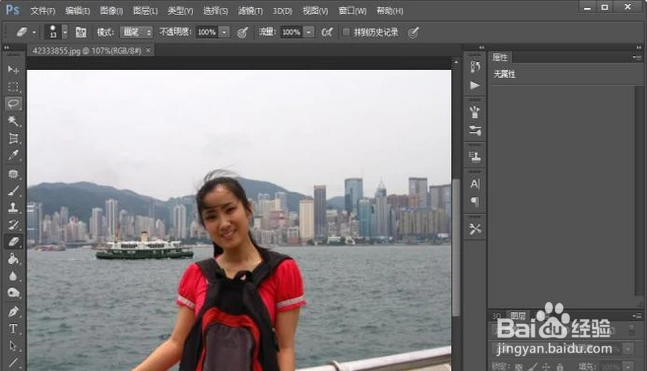The height and width of the screenshot is (371, 647).
Task: Open the 选择(S) menu
Action: (x=215, y=11)
